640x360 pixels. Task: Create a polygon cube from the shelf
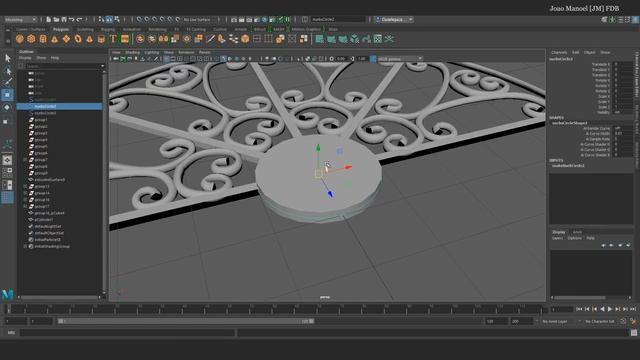coord(31,39)
